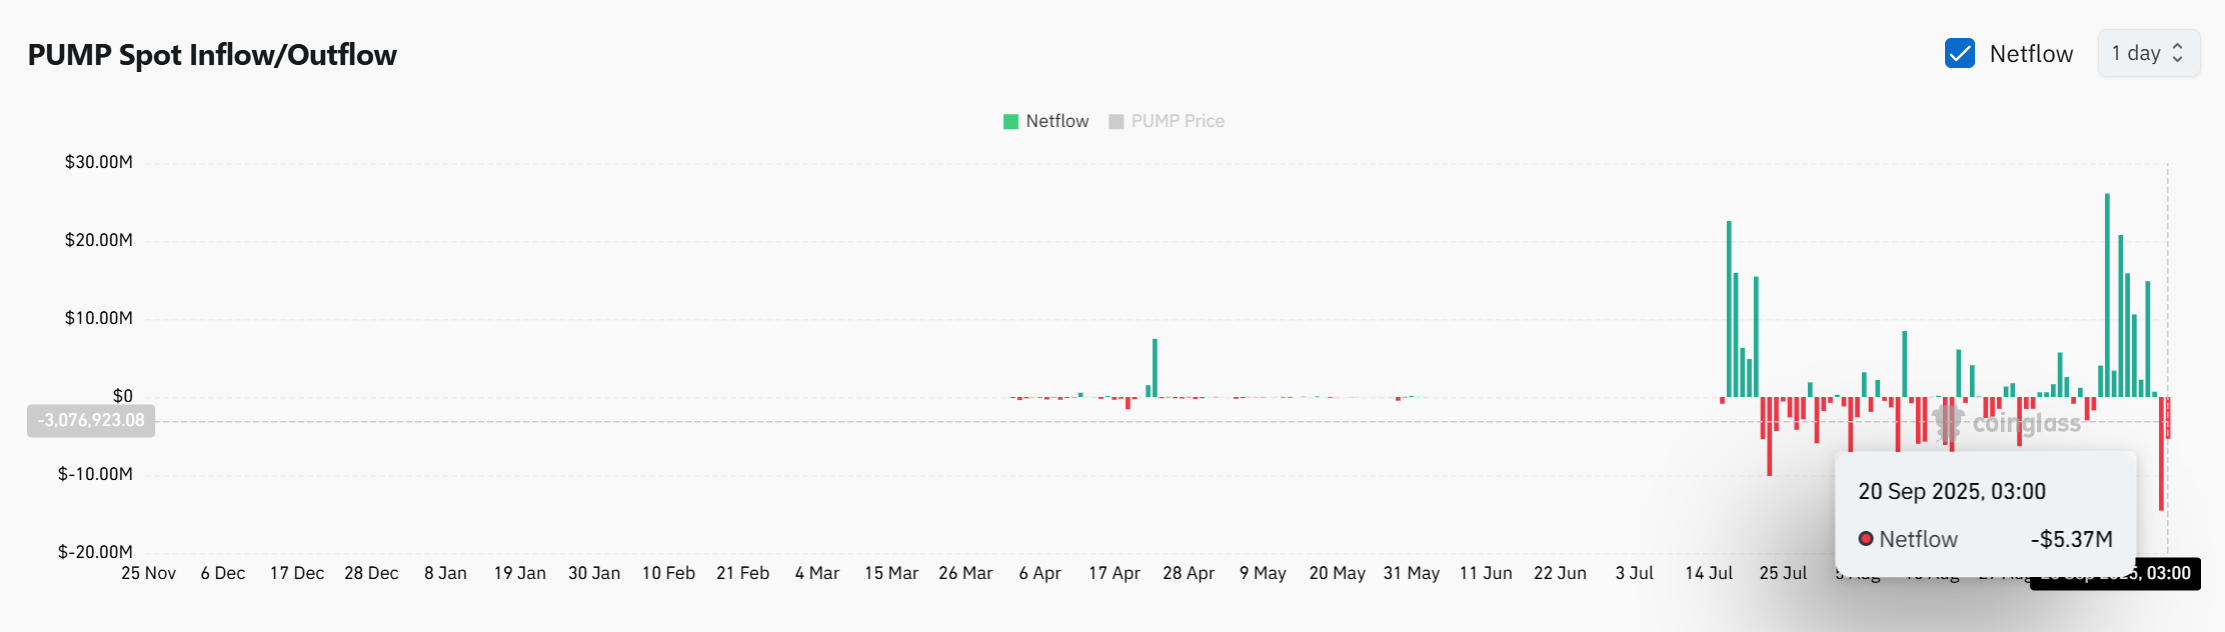Screen dimensions: 2225x632
Task: Click the $30.00M y-axis label
Action: 99,162
